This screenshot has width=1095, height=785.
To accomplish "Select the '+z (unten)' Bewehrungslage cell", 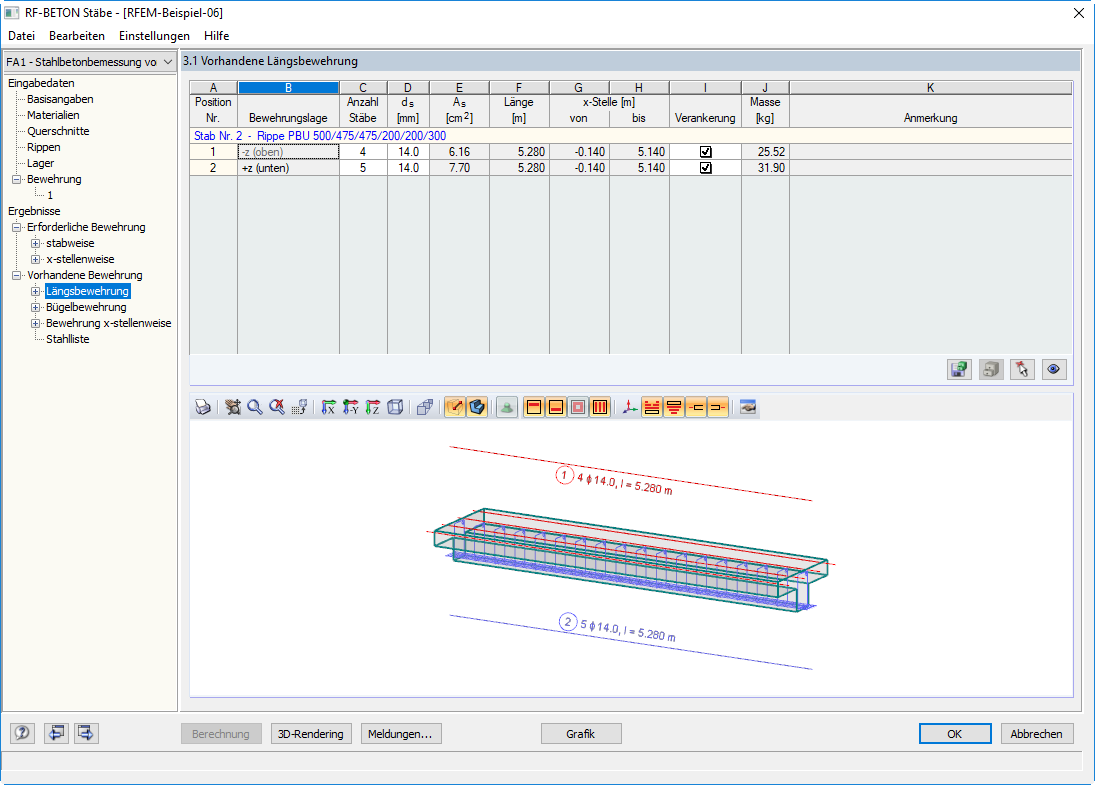I will click(288, 168).
